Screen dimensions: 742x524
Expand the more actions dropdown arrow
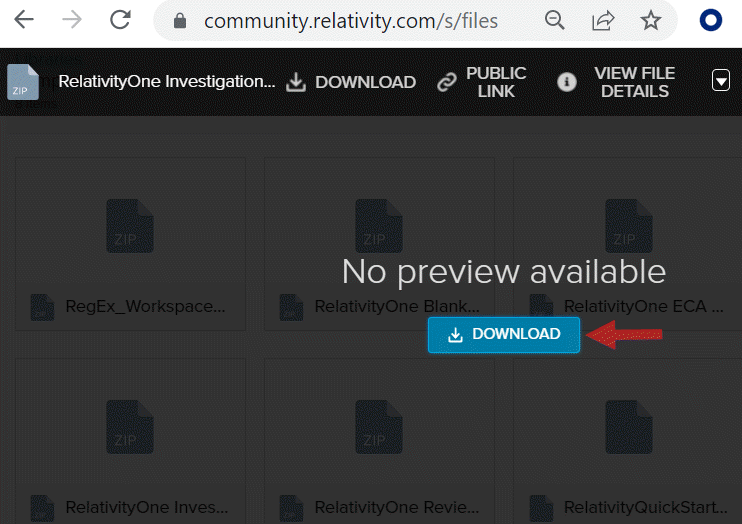coord(721,80)
